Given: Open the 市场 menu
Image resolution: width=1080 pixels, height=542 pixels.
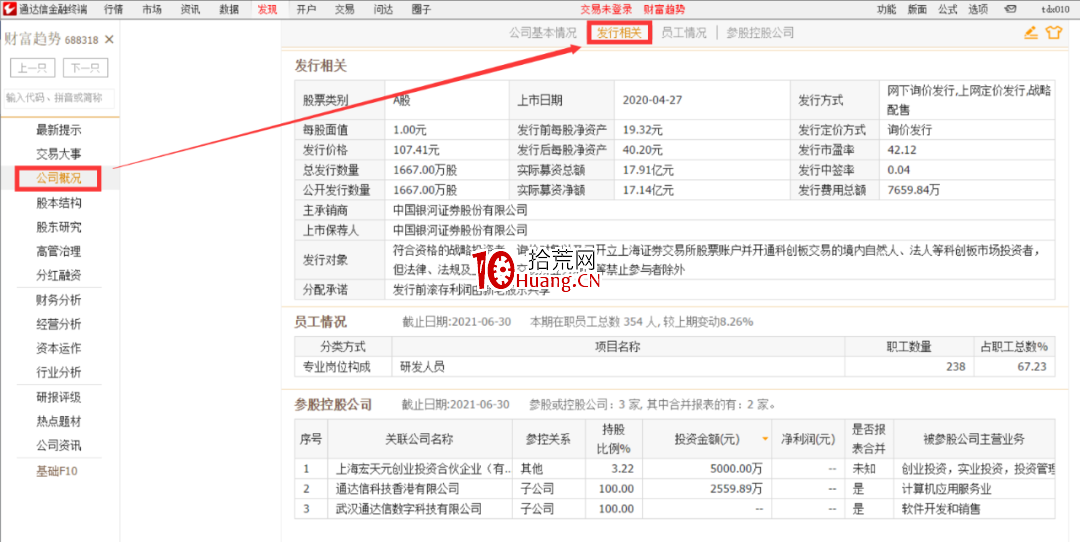Looking at the screenshot, I should (153, 9).
